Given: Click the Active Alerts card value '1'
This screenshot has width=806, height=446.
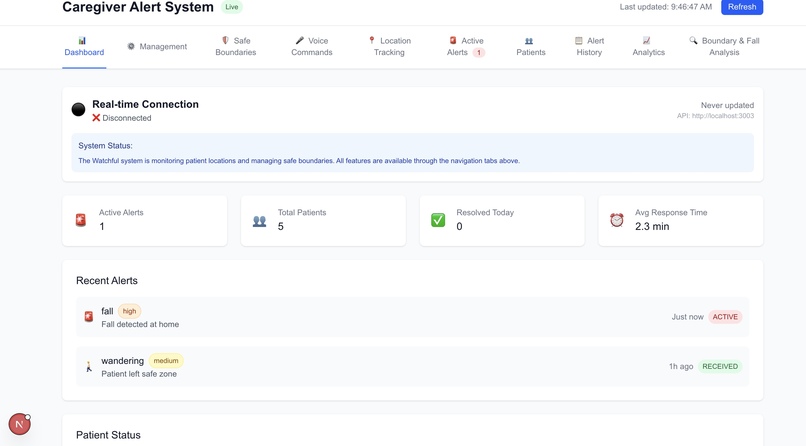Looking at the screenshot, I should 102,227.
